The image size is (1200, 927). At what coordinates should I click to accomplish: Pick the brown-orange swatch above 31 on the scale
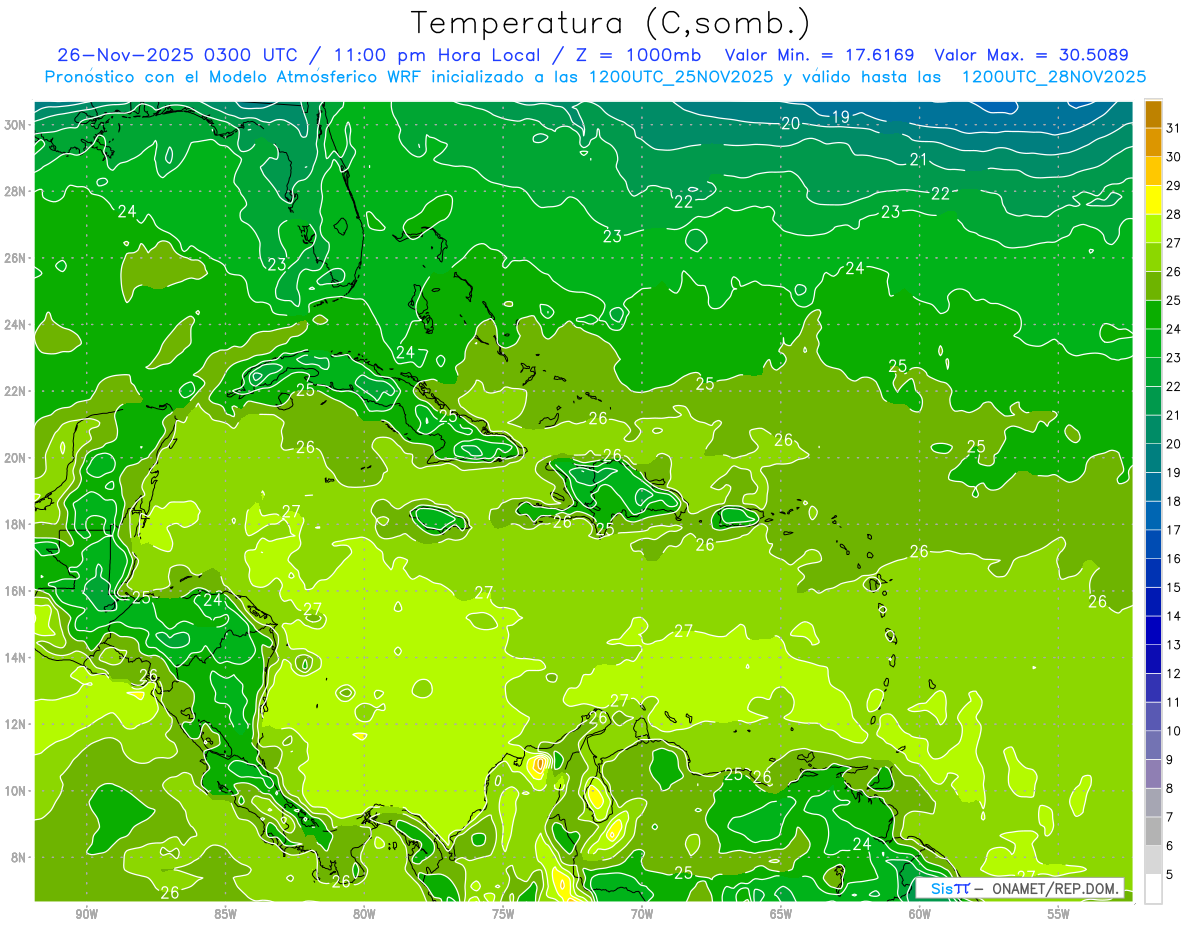click(1153, 114)
